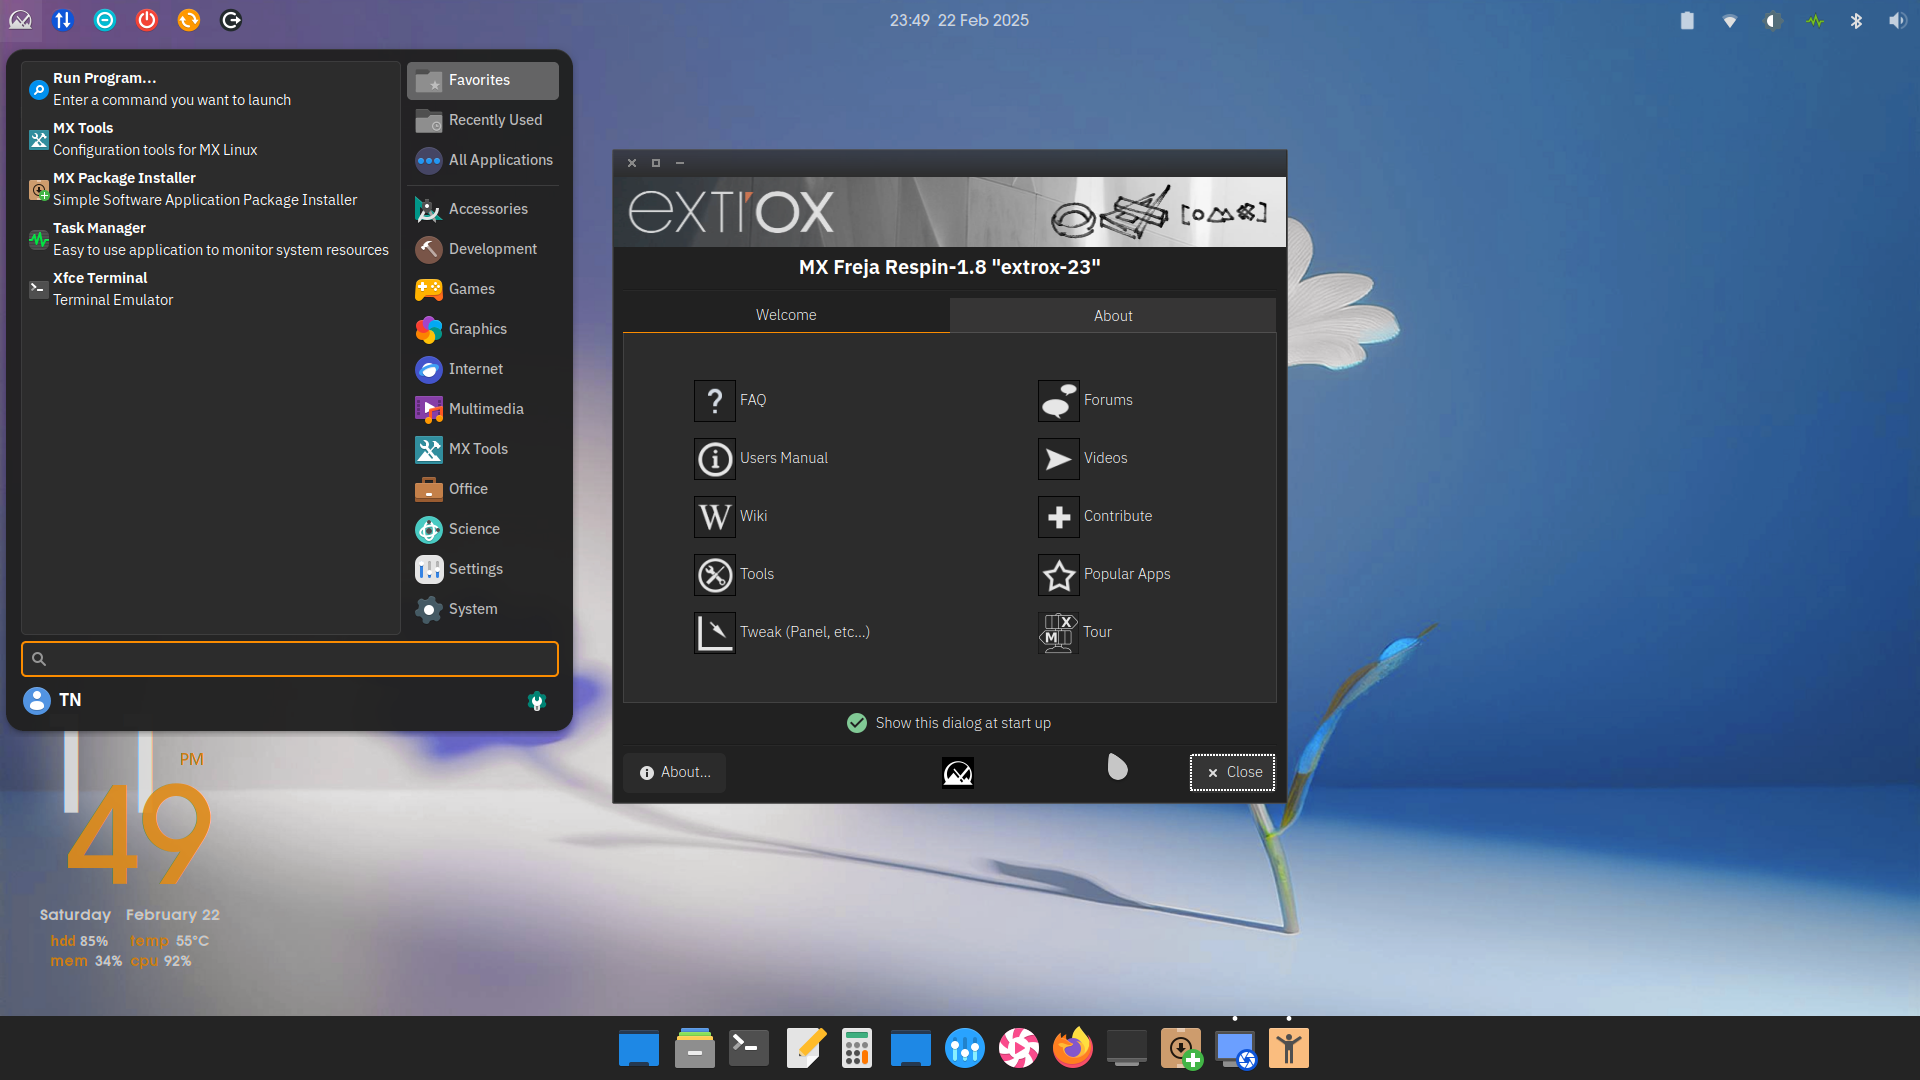Click the Wiki W icon
Image resolution: width=1920 pixels, height=1080 pixels.
pos(714,517)
